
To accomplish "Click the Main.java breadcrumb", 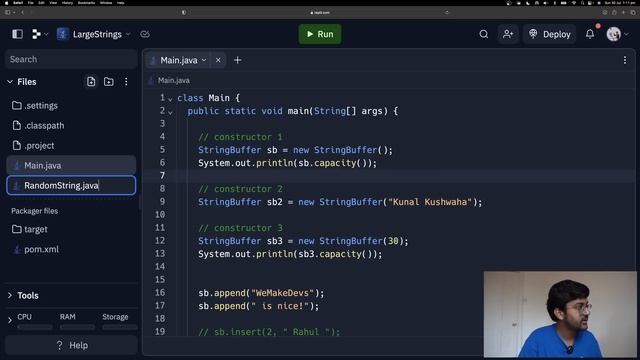I will click(x=173, y=80).
